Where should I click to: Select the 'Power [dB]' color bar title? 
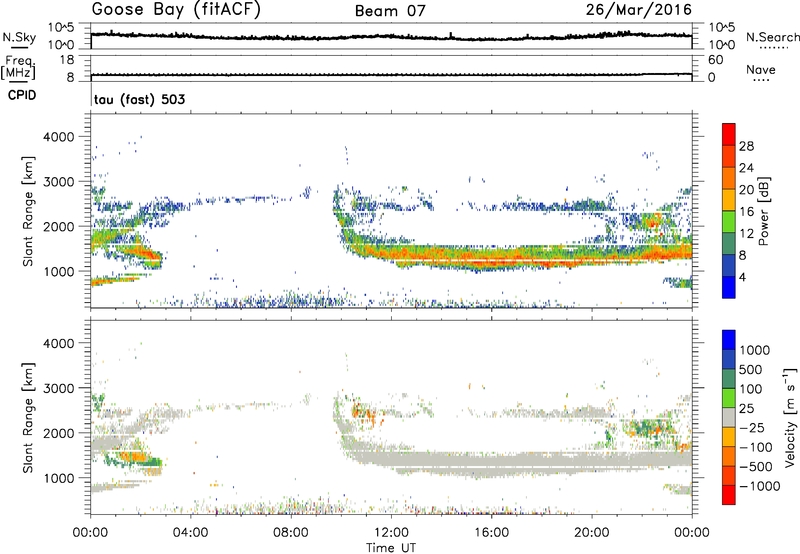pos(764,211)
